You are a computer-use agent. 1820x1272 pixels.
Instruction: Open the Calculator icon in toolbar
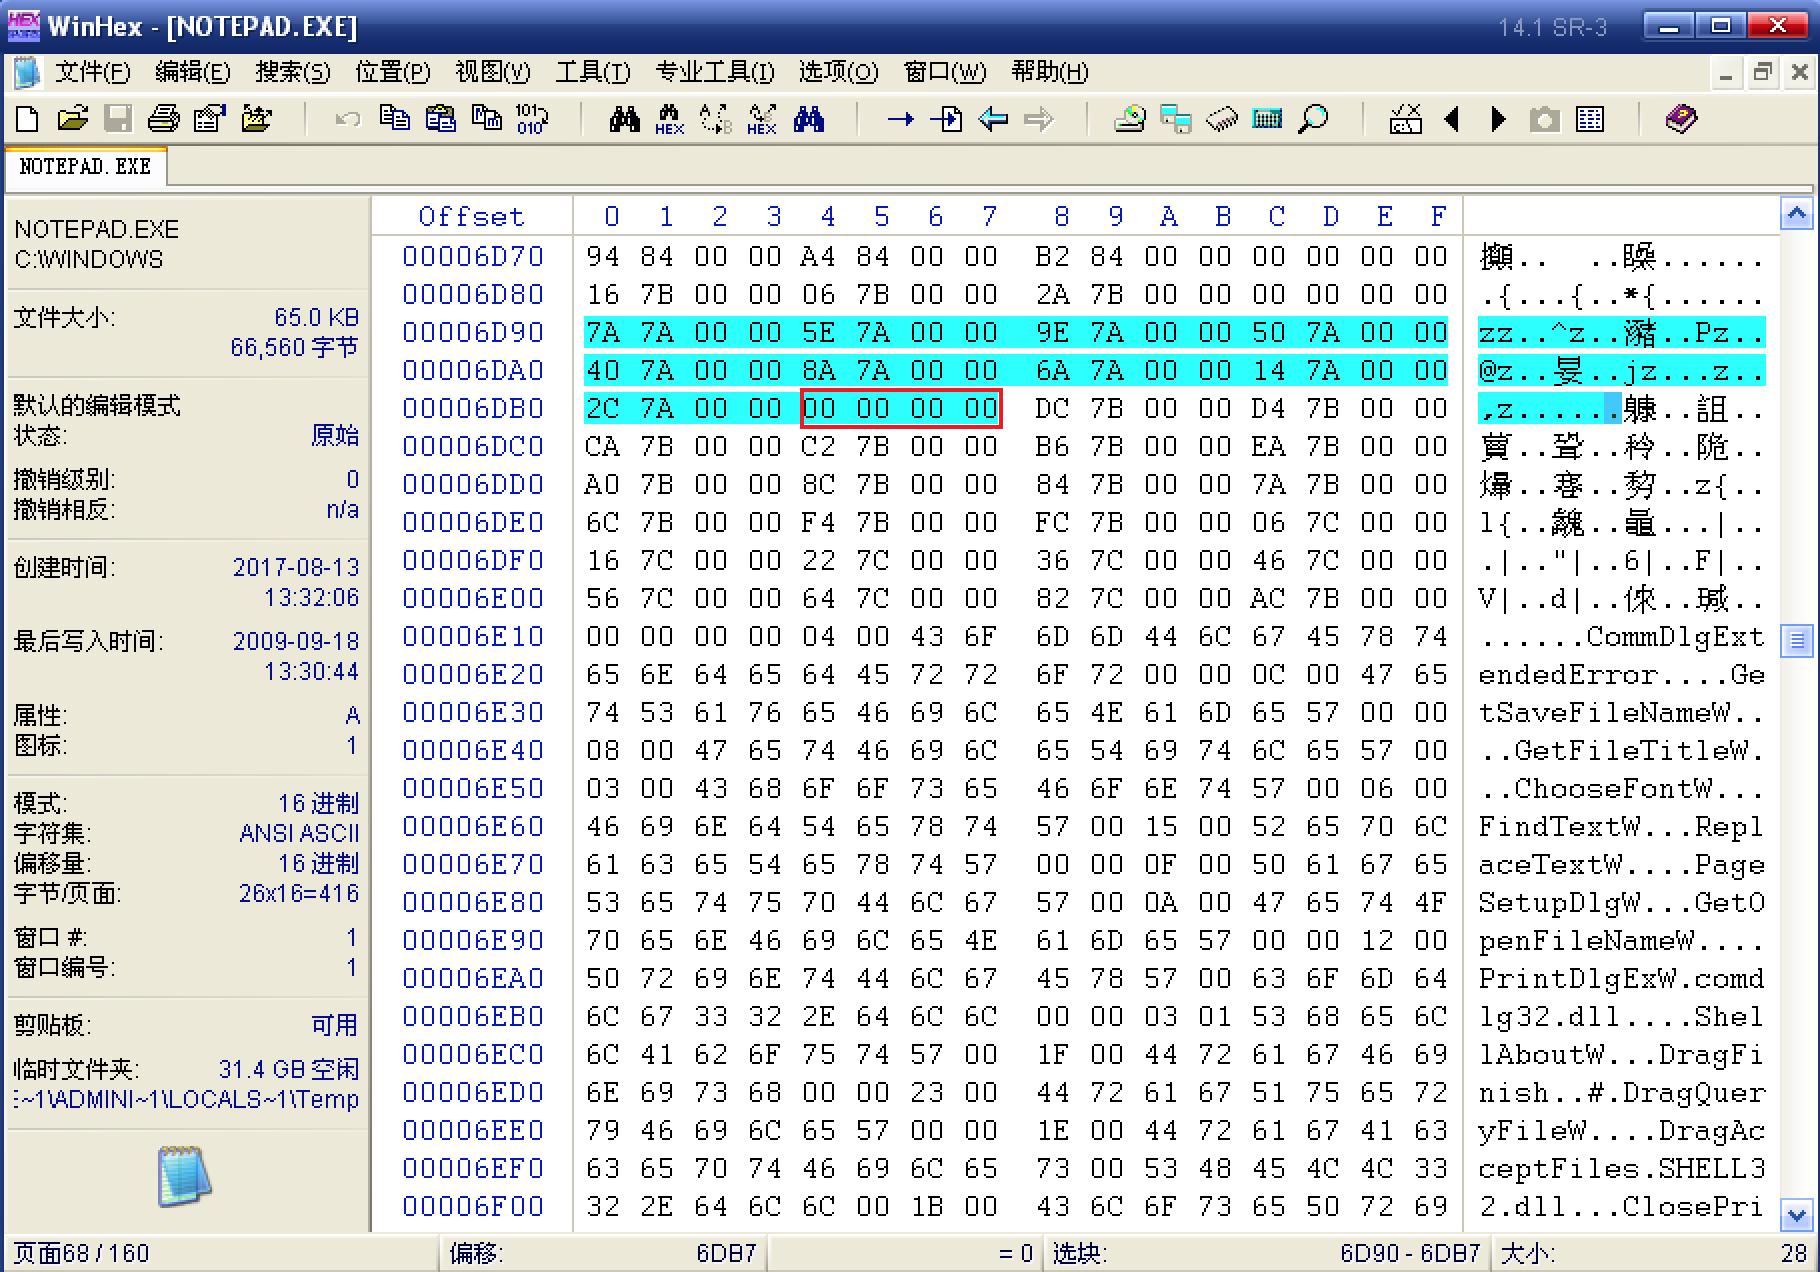click(1267, 119)
